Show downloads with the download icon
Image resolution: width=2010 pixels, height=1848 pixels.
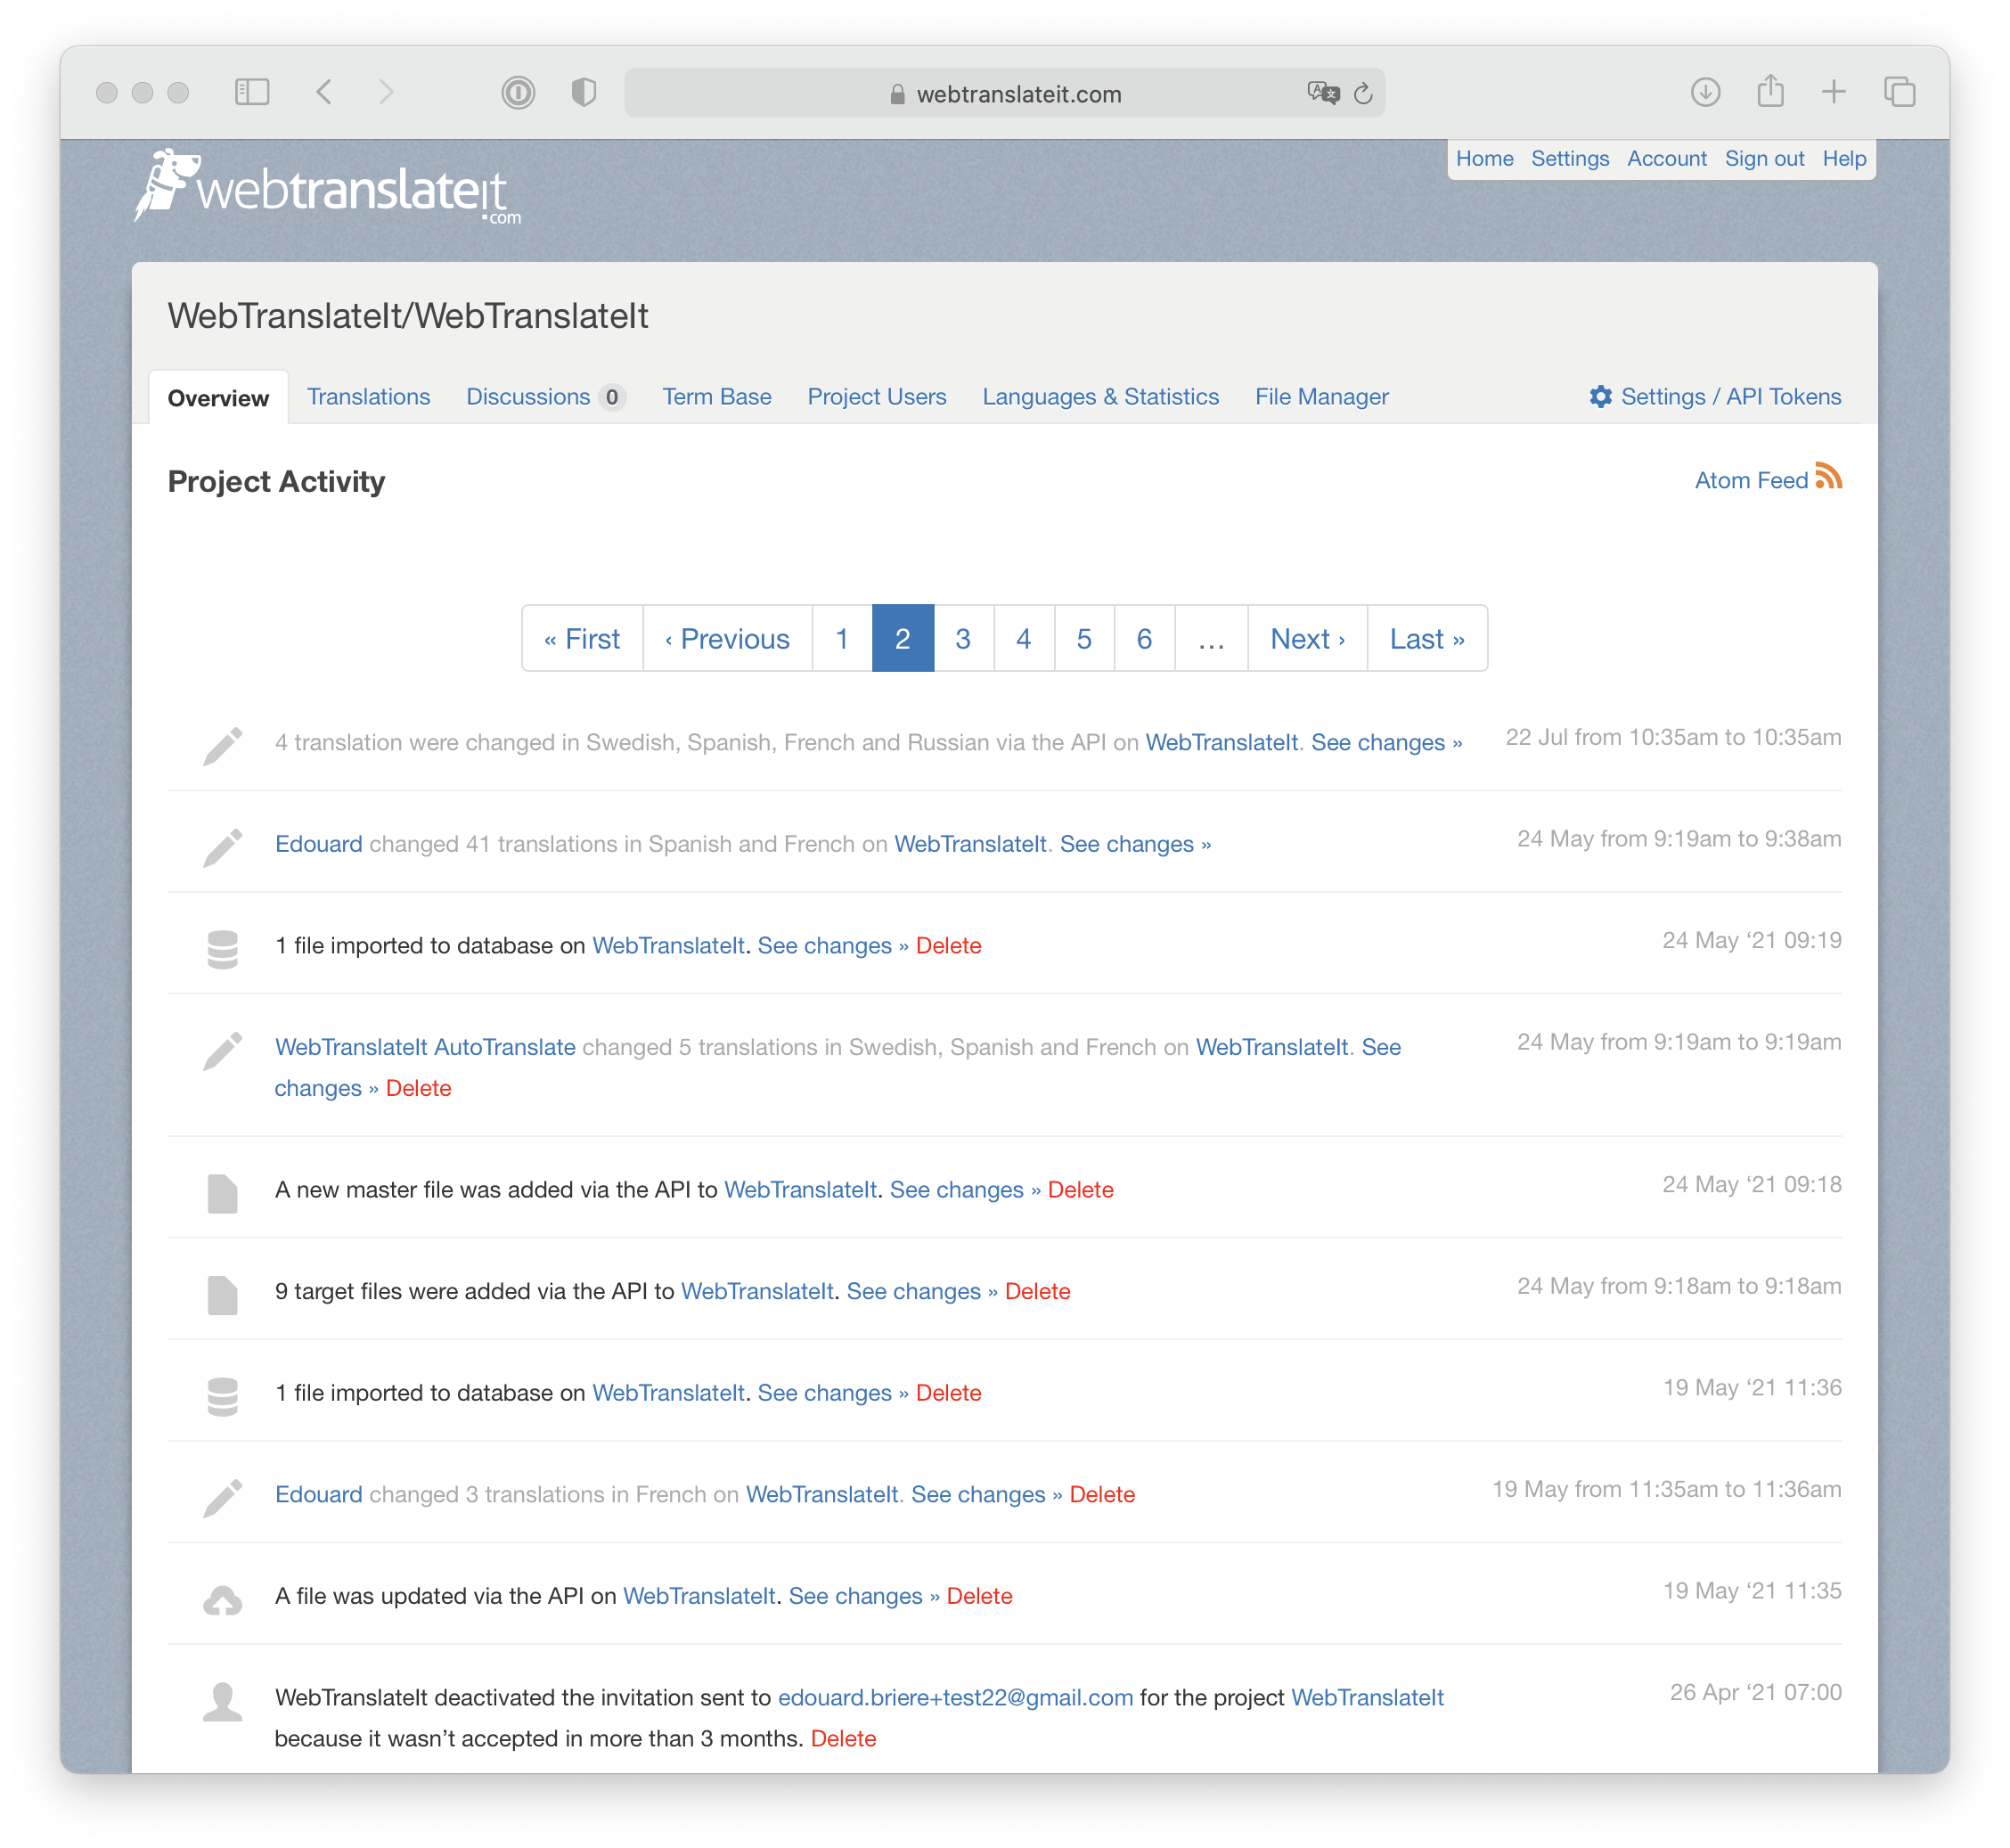pos(1705,93)
